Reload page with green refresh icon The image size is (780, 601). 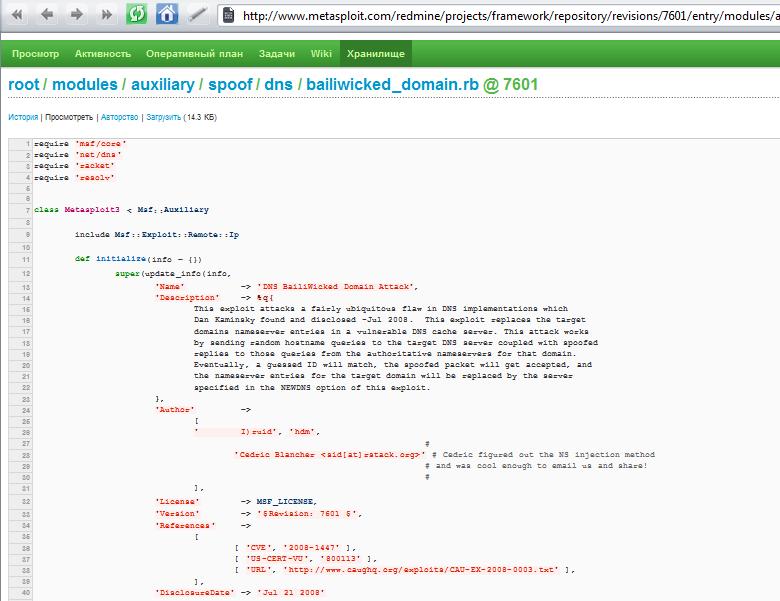136,14
